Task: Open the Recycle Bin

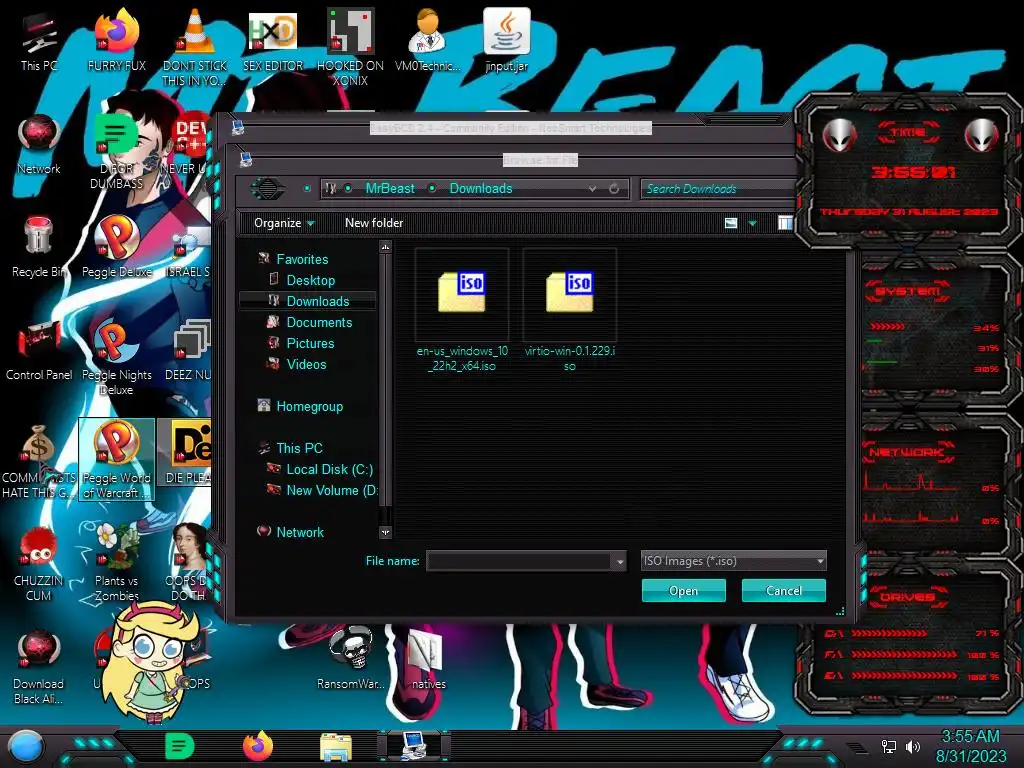Action: pos(38,248)
